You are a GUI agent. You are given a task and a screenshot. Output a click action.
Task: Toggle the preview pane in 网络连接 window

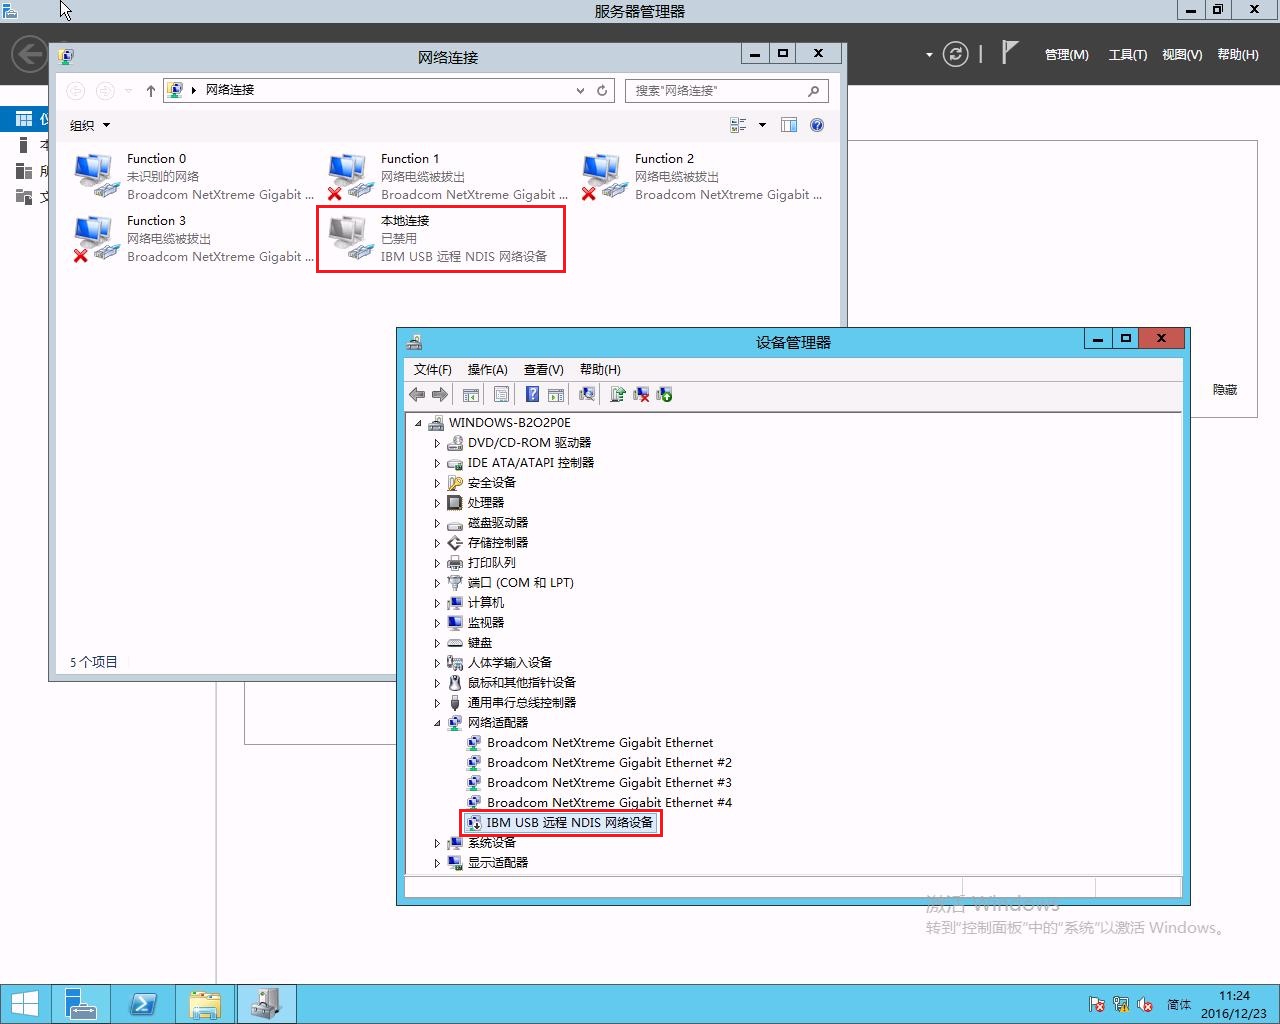[x=789, y=124]
